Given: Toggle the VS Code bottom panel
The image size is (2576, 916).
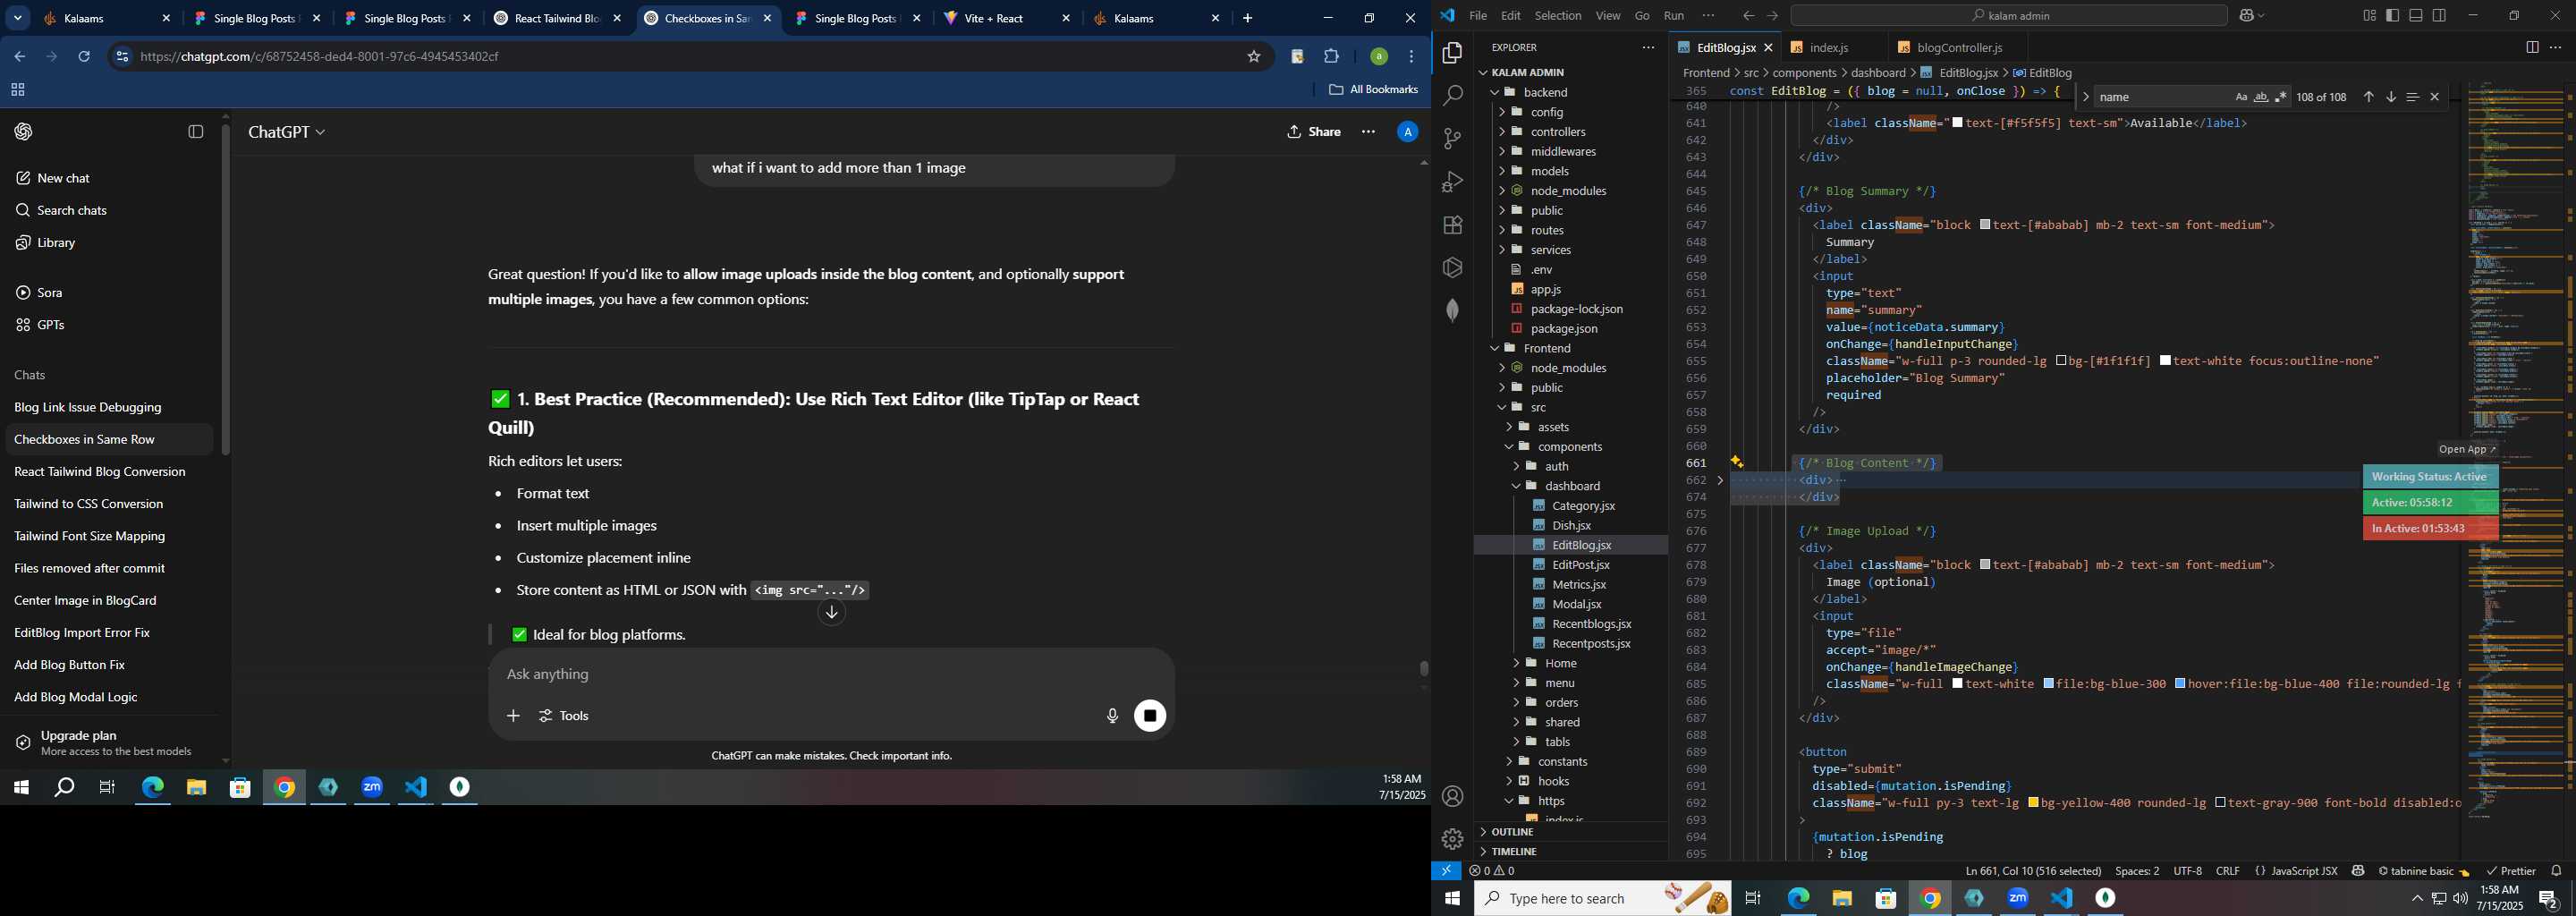Looking at the screenshot, I should point(2416,16).
